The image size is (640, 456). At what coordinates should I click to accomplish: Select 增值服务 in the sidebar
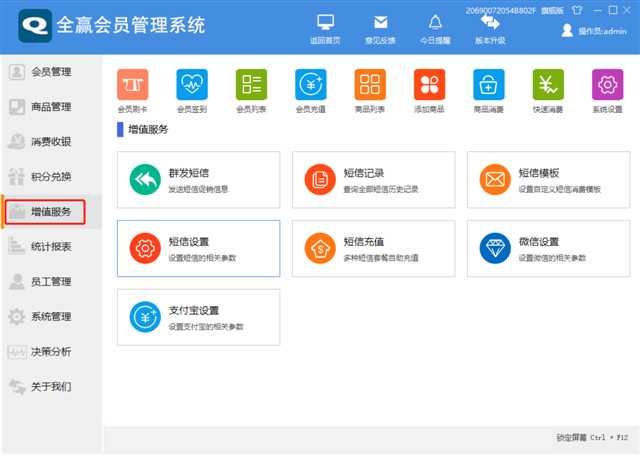click(52, 211)
